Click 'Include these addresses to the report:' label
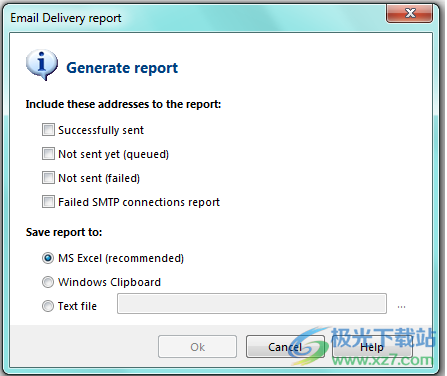 pyautogui.click(x=123, y=104)
